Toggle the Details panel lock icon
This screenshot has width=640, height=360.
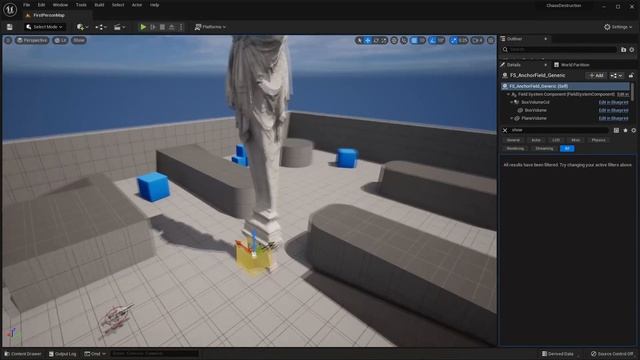(631, 76)
